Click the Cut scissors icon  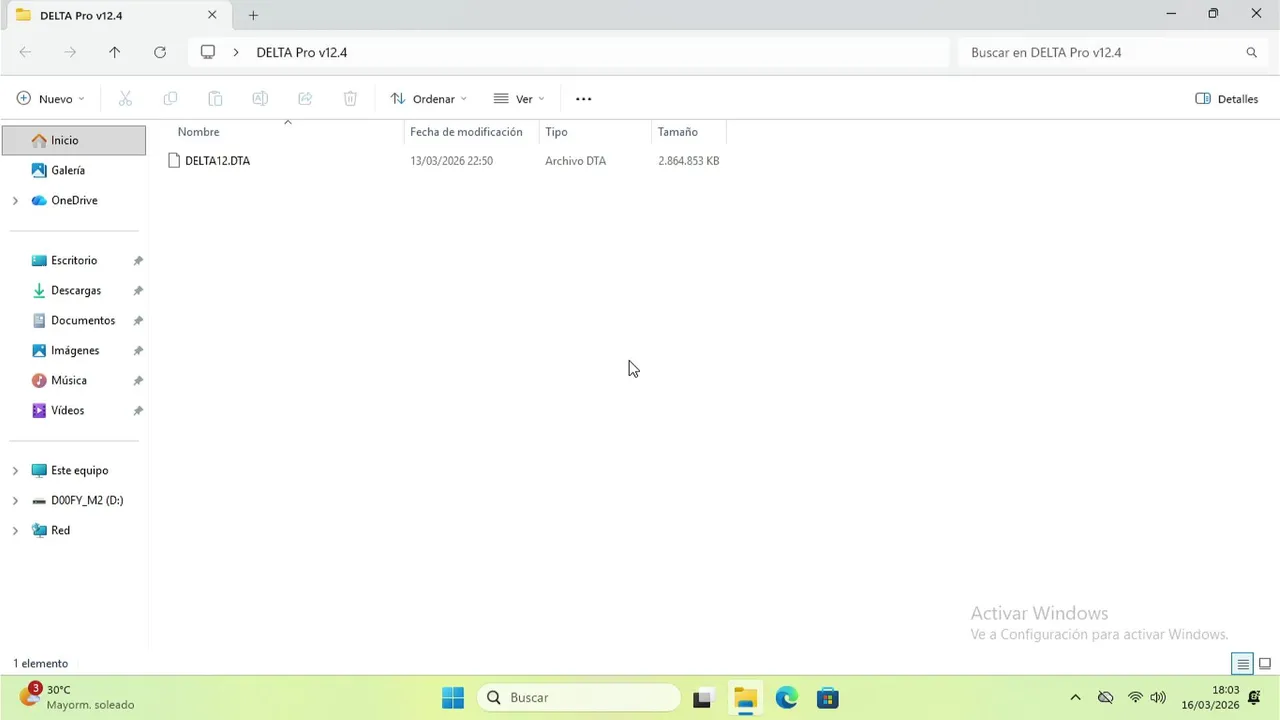coord(125,98)
